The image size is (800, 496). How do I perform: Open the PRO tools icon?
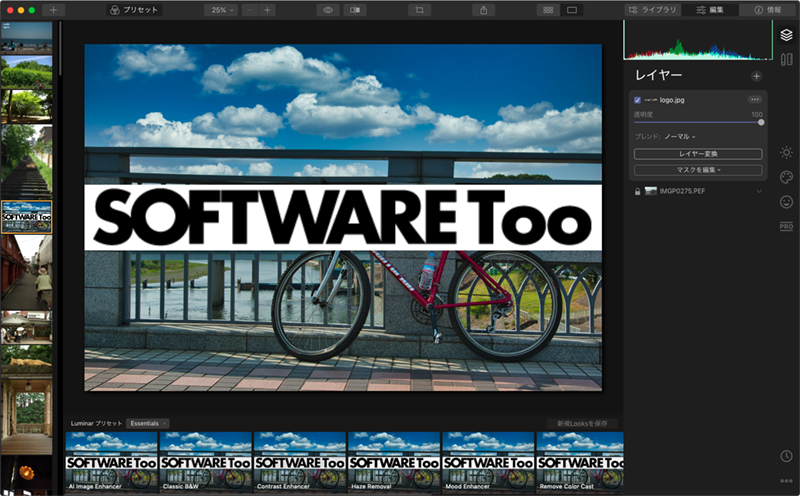tap(786, 226)
